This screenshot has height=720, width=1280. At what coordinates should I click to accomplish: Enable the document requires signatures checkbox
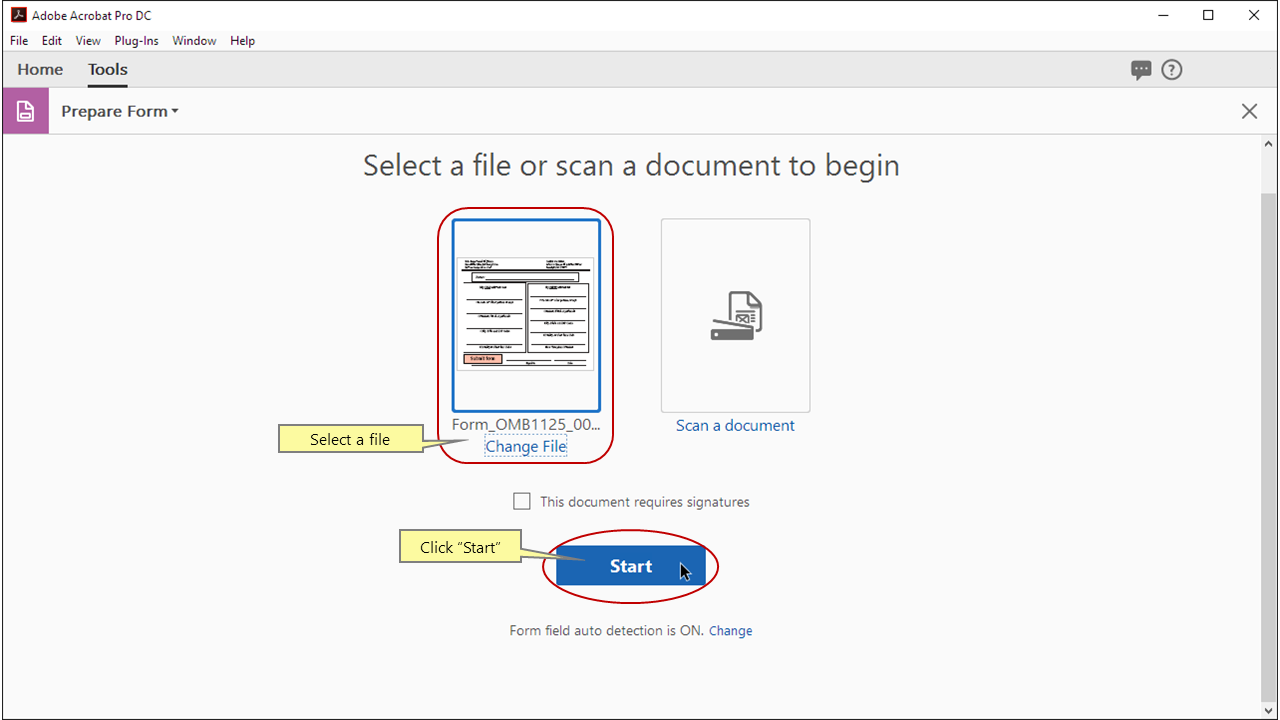521,501
